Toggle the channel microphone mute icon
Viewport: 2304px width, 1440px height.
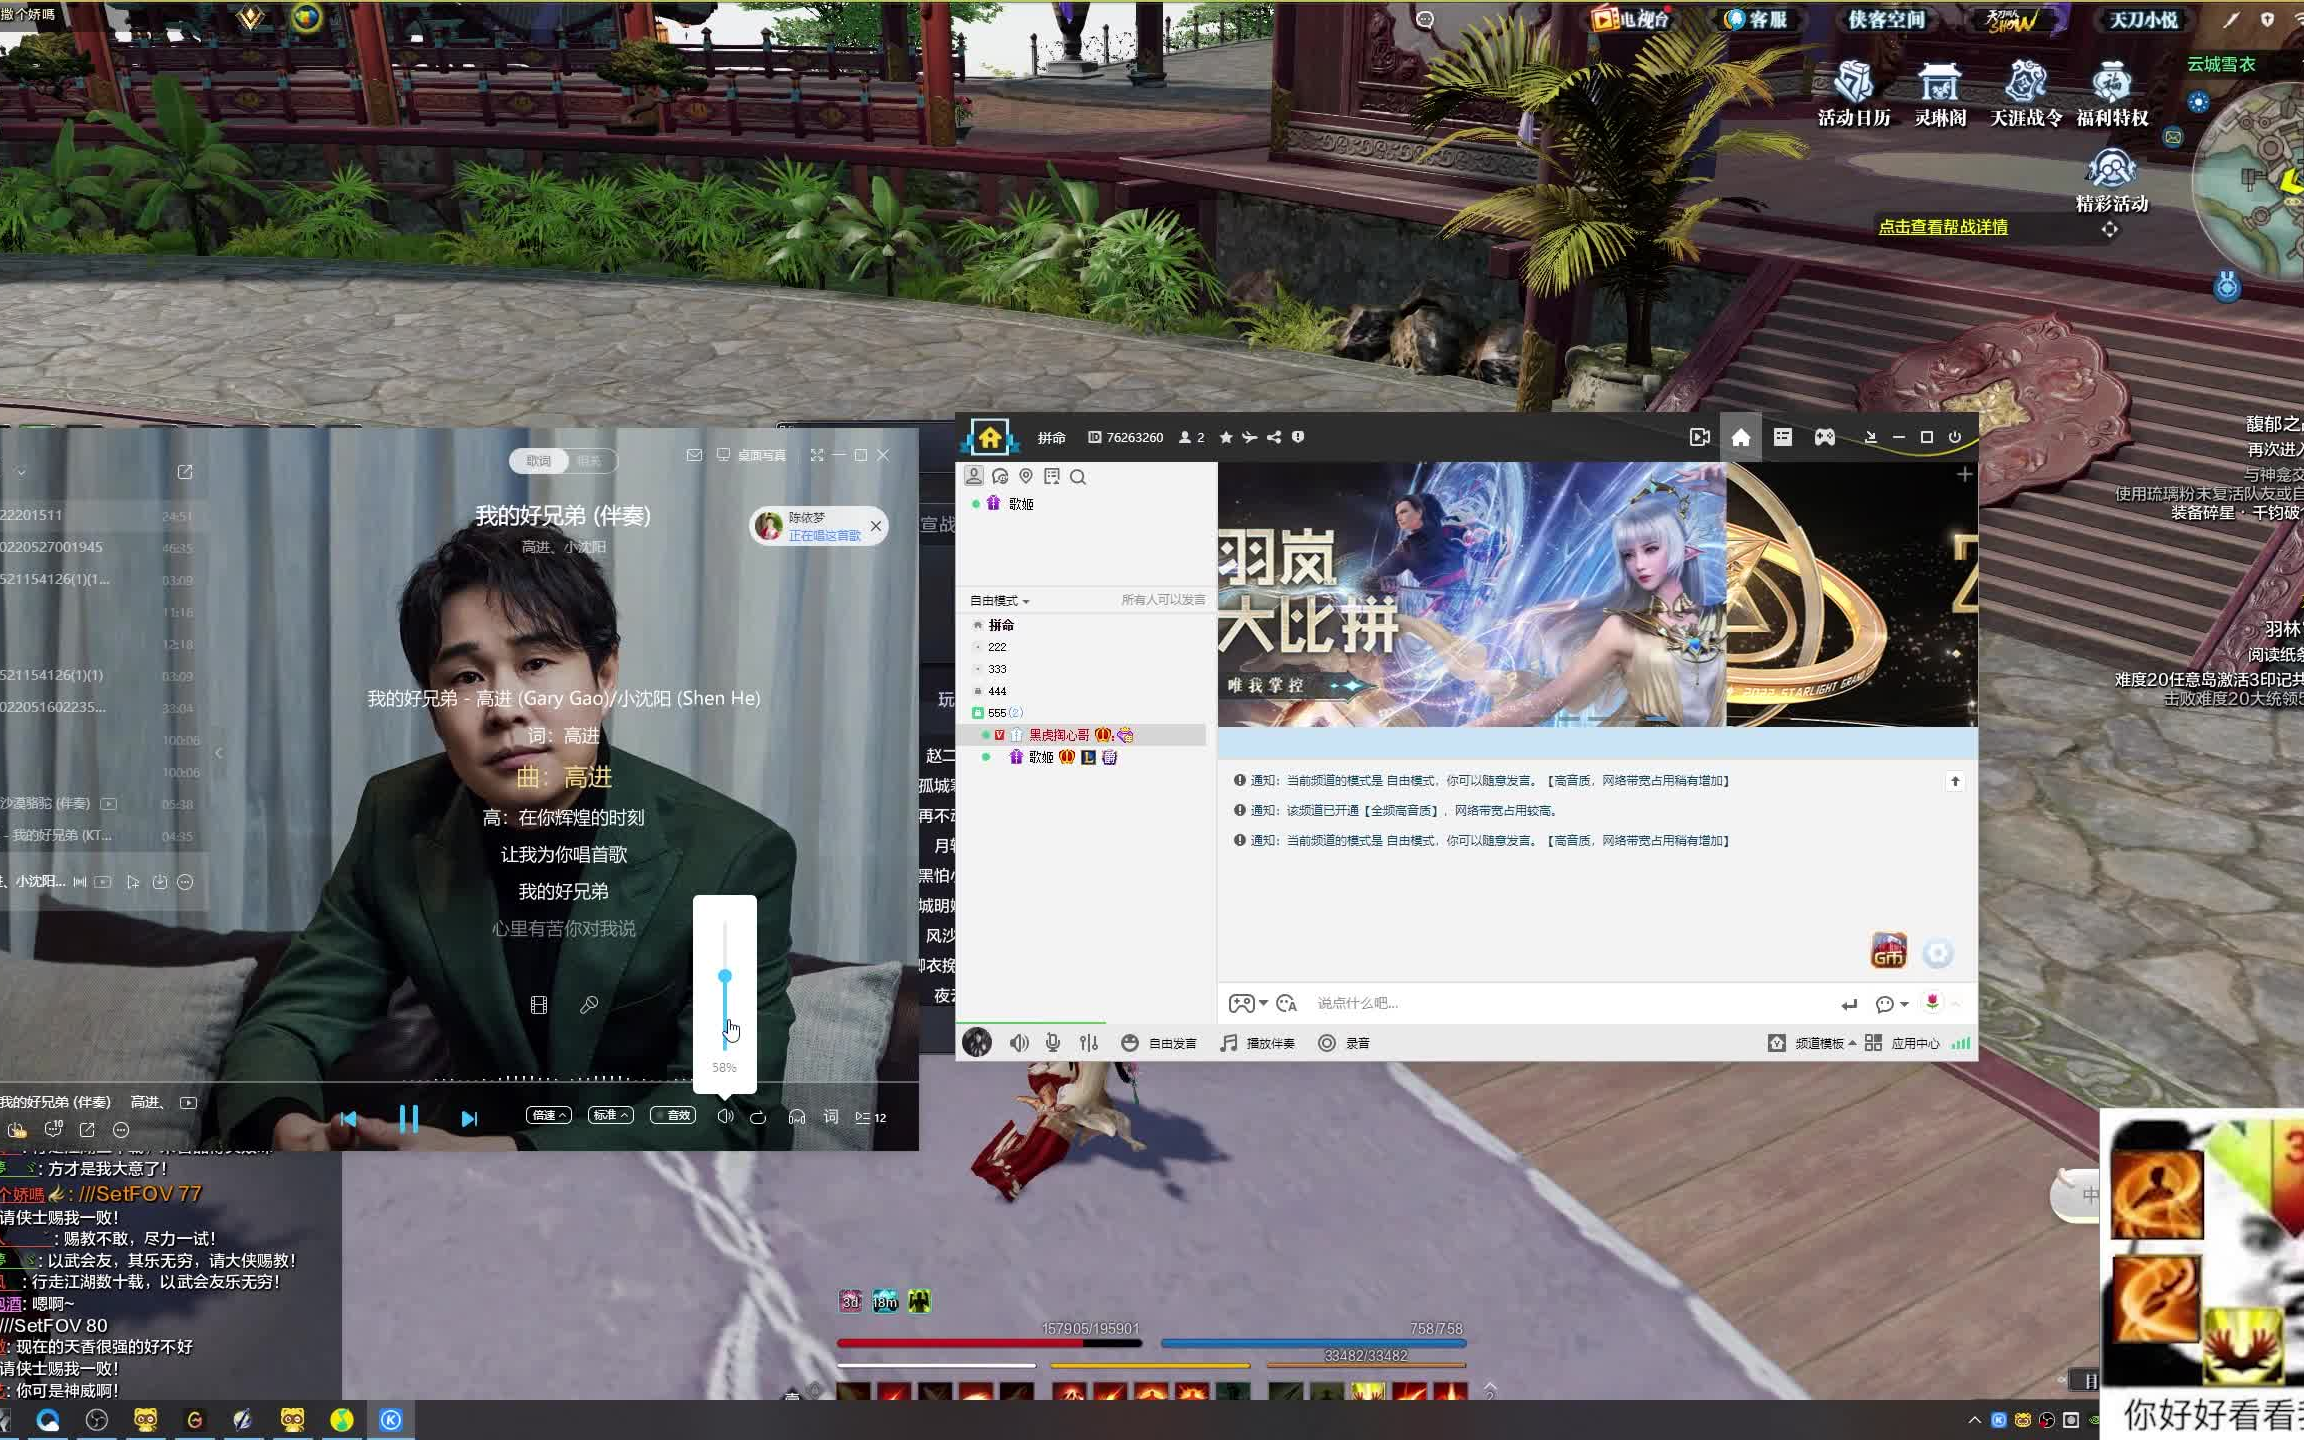(1053, 1043)
